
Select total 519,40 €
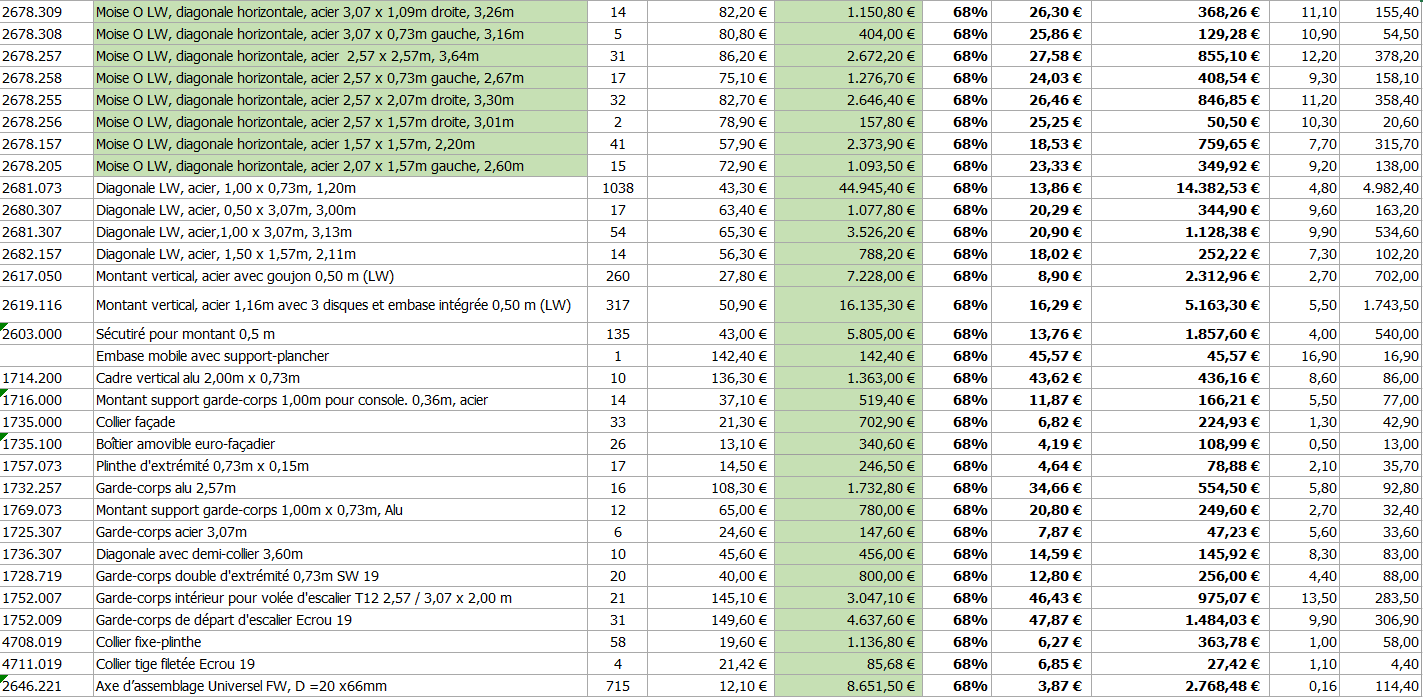(848, 400)
